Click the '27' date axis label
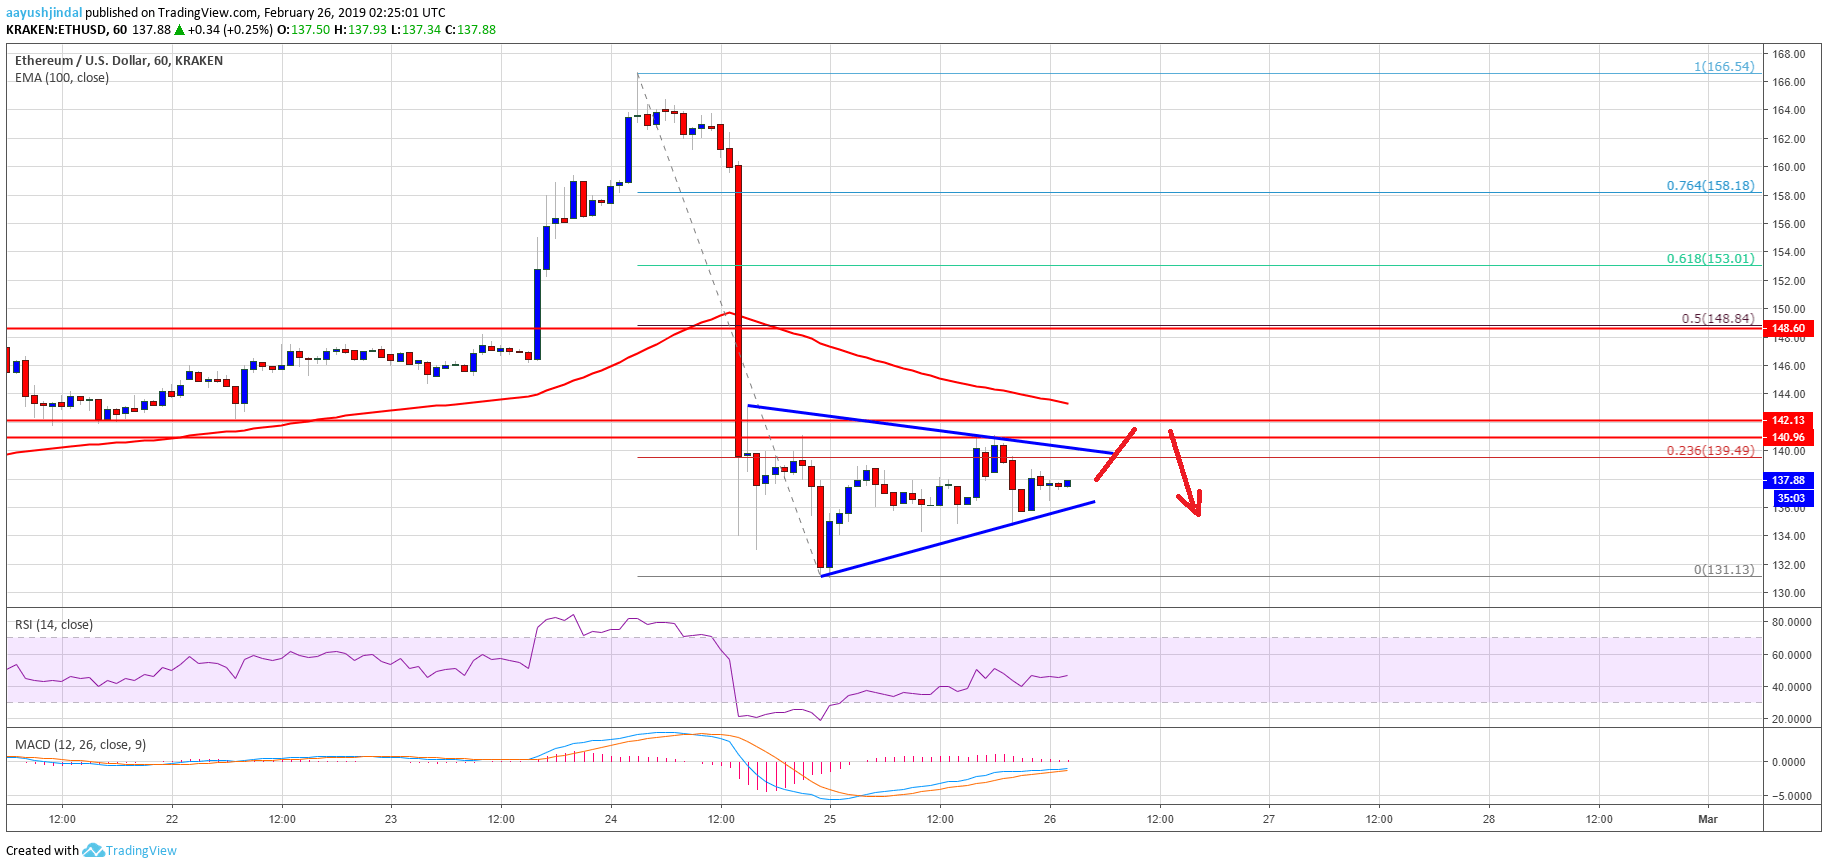 (1269, 819)
